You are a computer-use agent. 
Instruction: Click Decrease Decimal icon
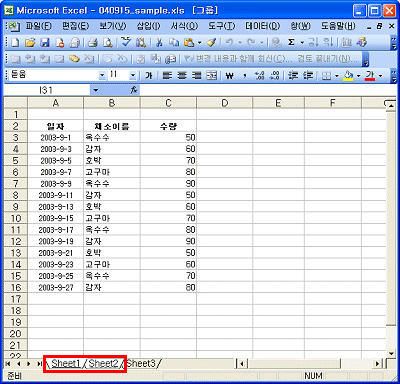pos(274,76)
